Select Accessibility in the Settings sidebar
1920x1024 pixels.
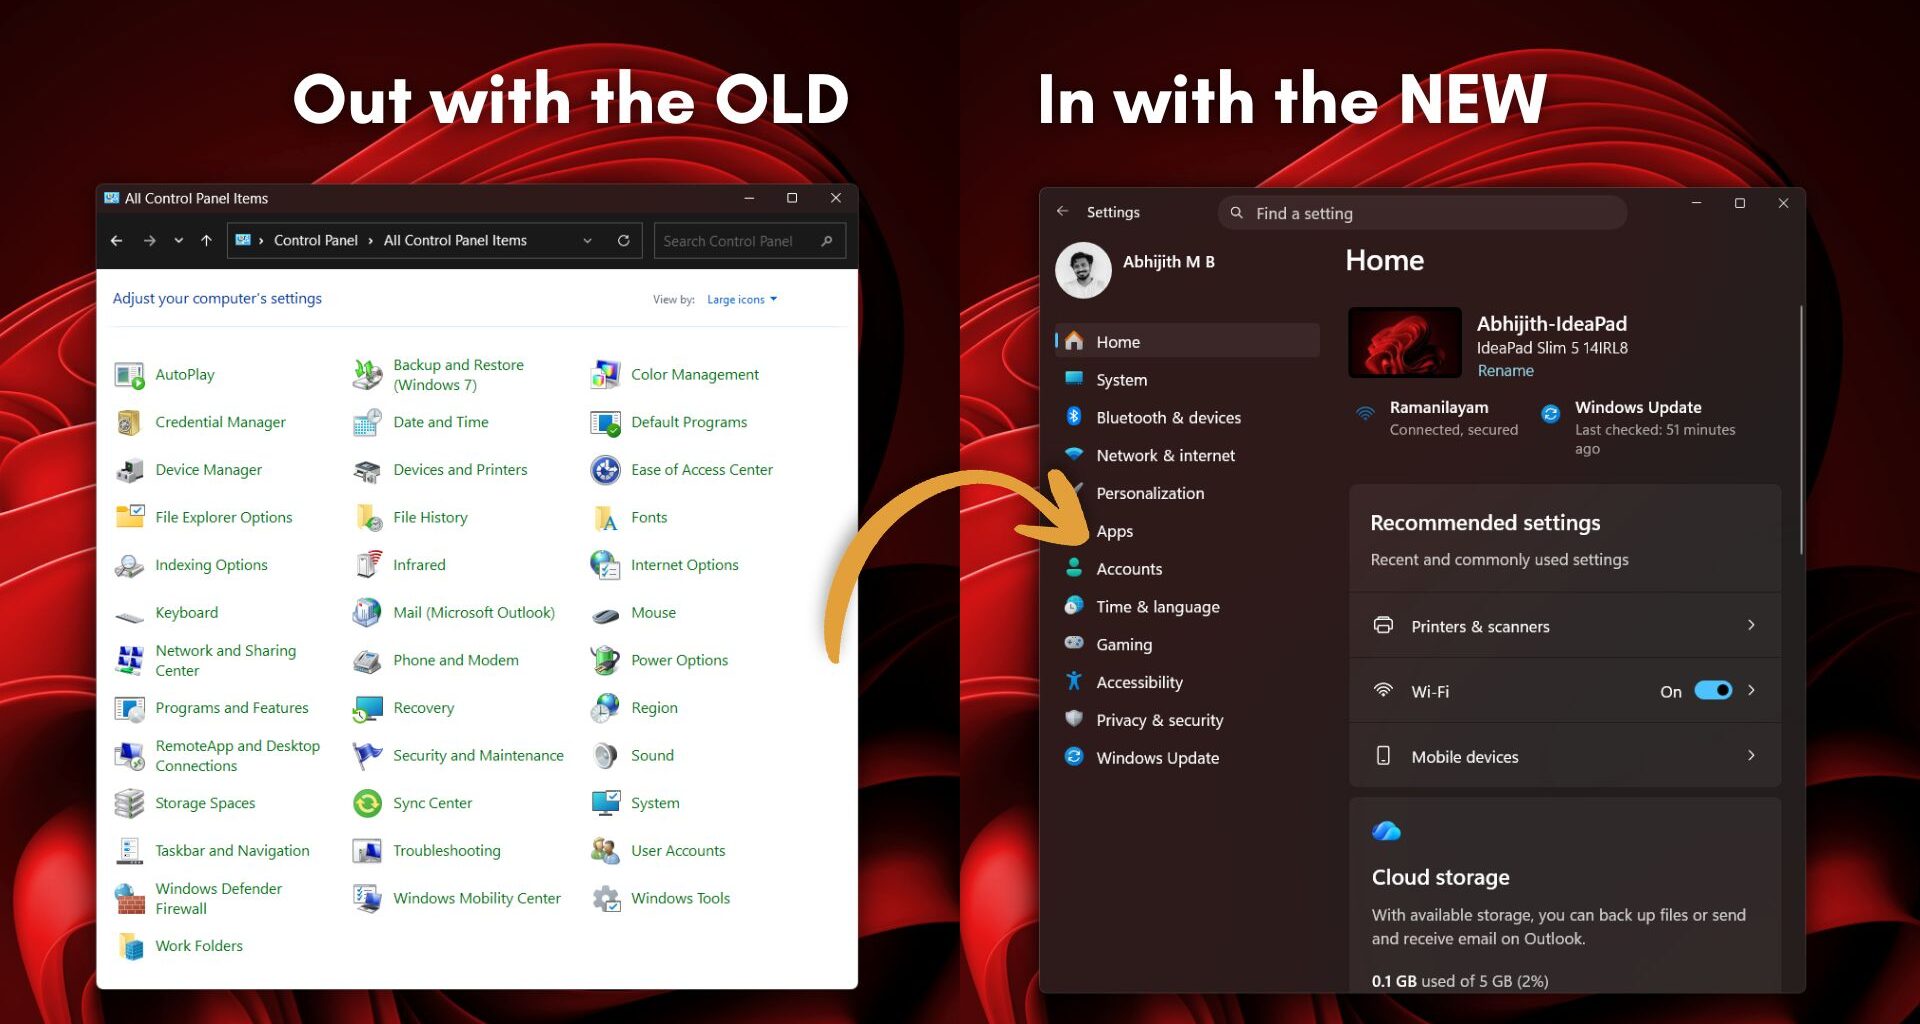point(1139,682)
